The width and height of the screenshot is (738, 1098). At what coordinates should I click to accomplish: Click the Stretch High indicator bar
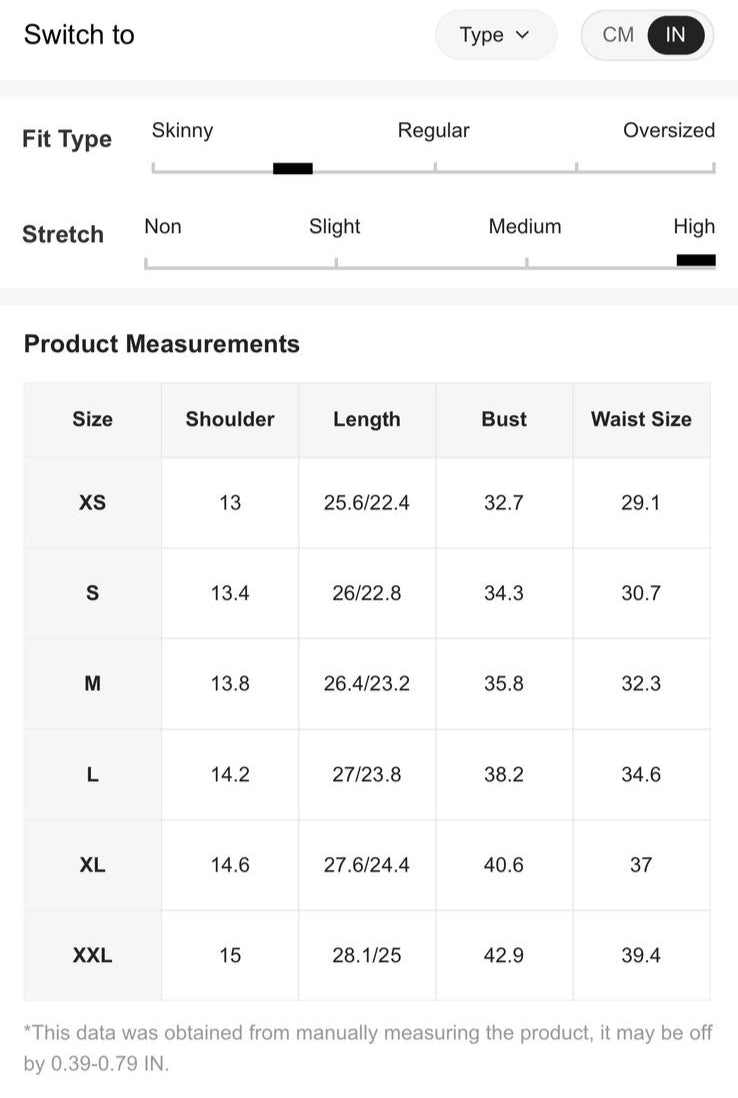pos(696,260)
